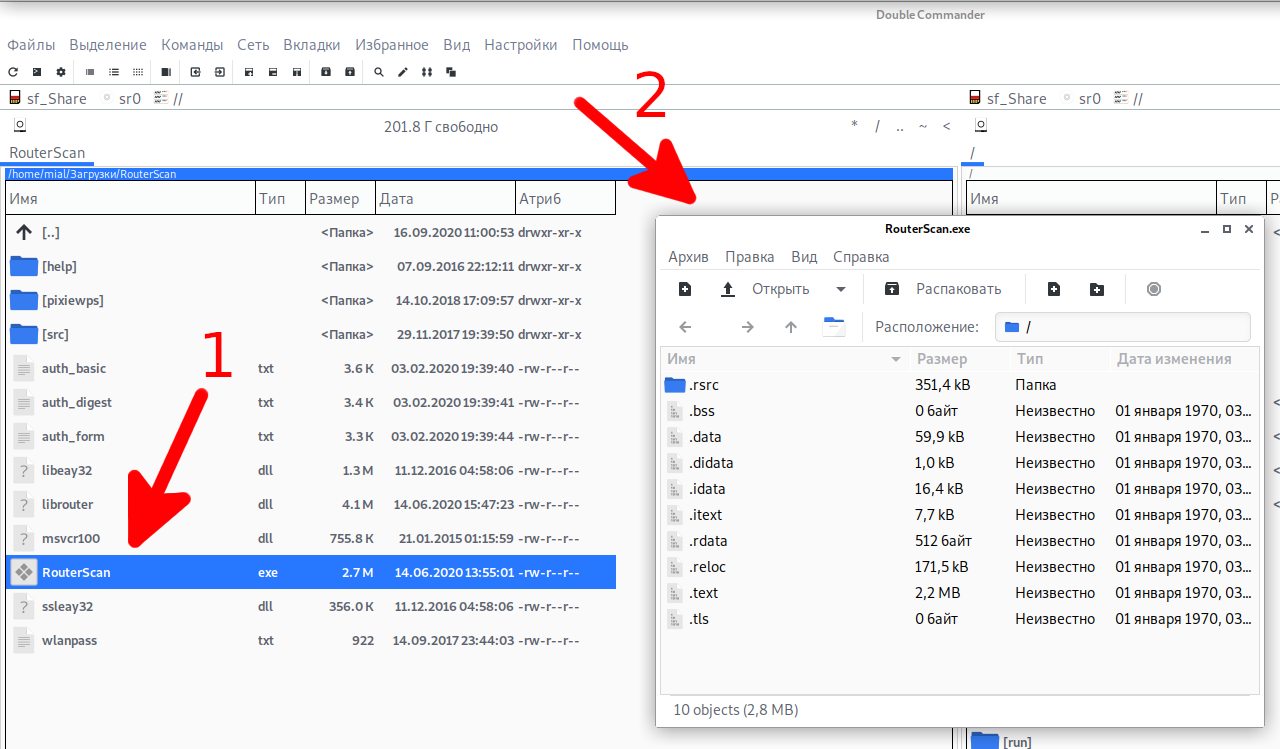The image size is (1280, 749).
Task: Sort archive list by Размер column
Action: pyautogui.click(x=958, y=359)
